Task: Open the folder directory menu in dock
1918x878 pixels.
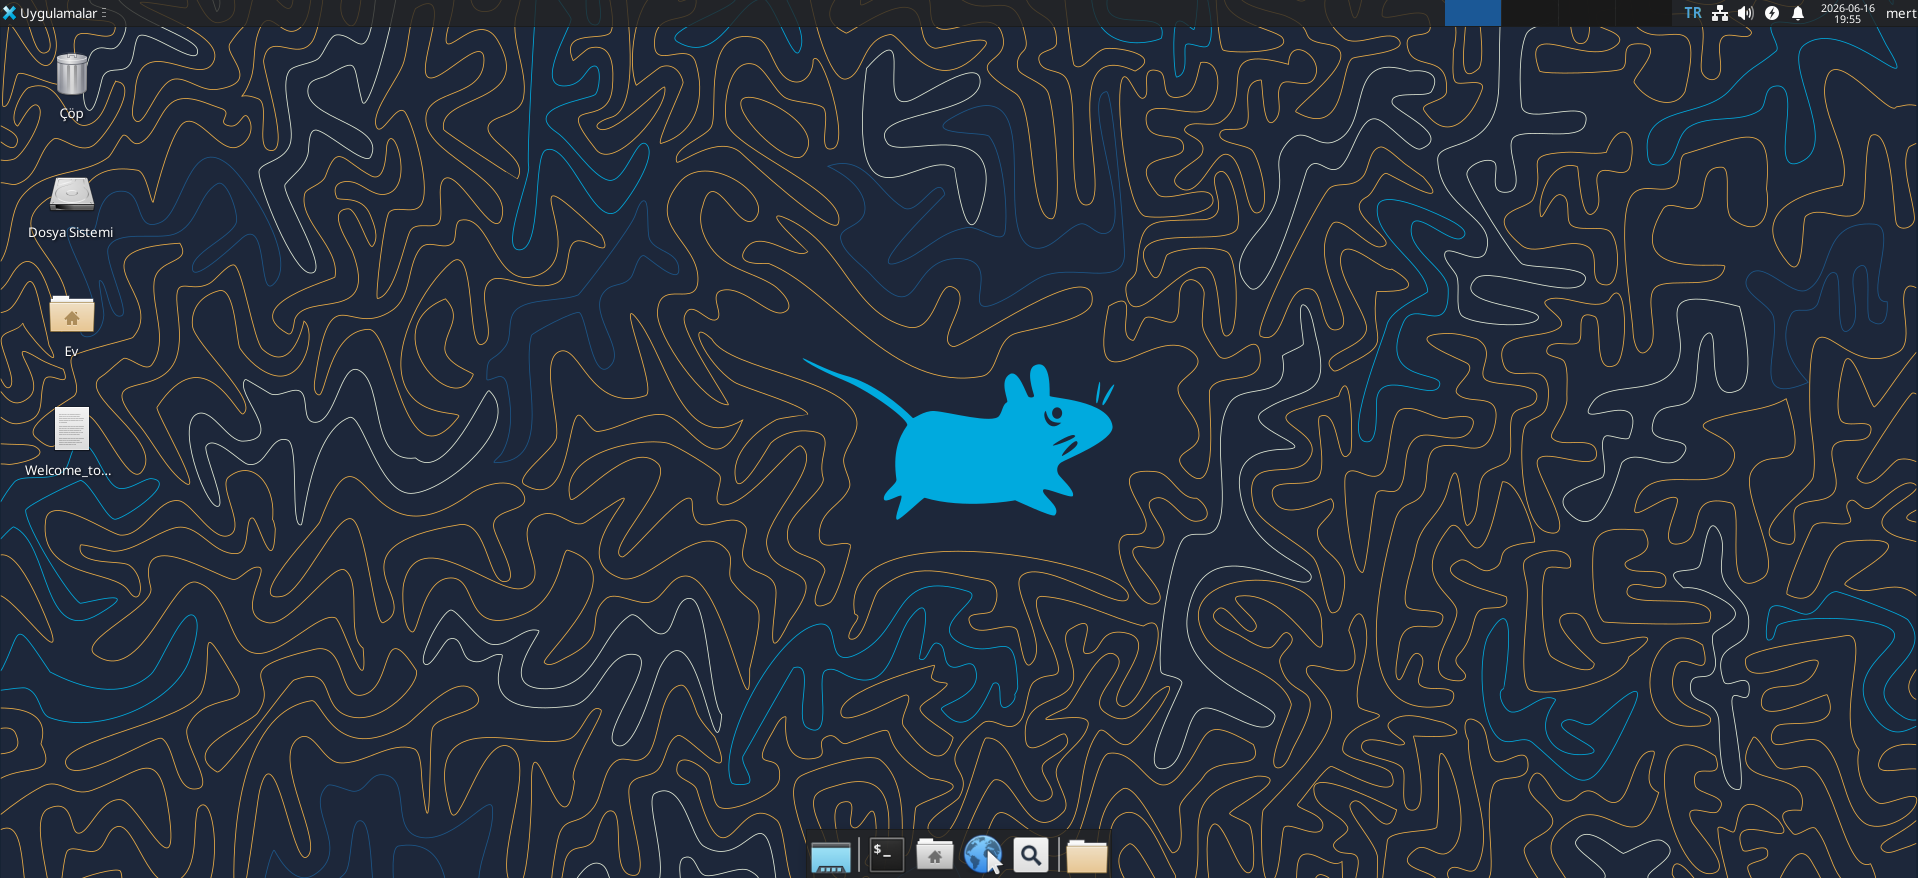Action: [x=1086, y=856]
